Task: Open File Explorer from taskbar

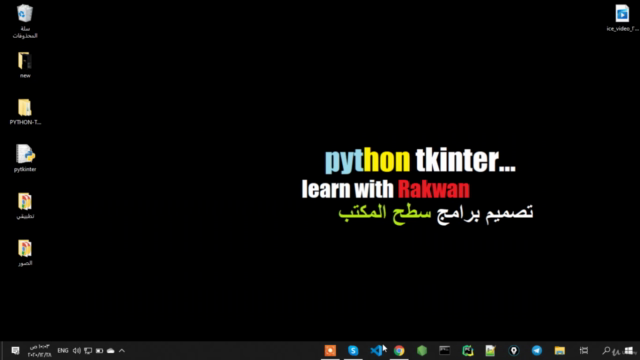Action: click(x=560, y=351)
